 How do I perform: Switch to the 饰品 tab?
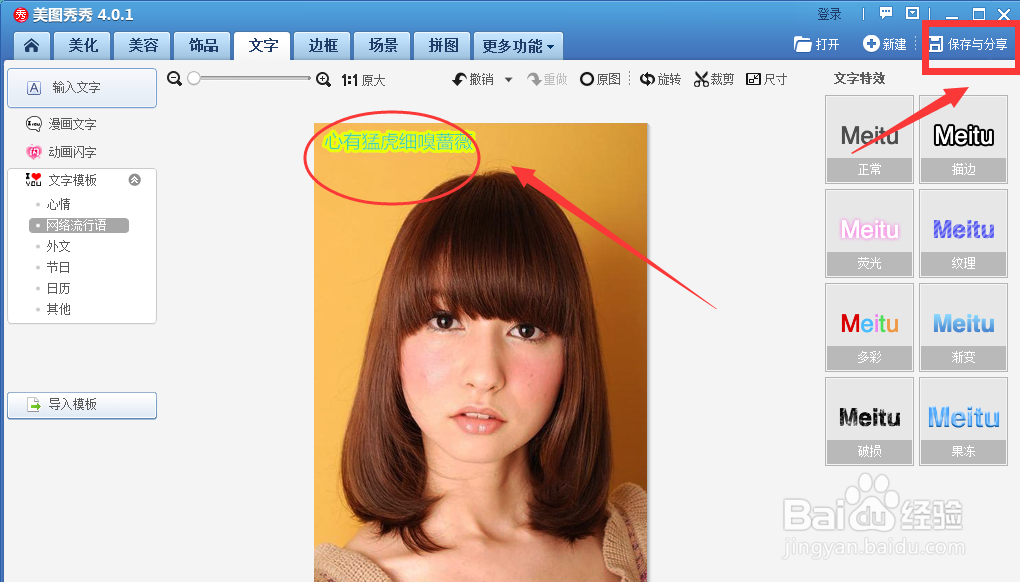(x=203, y=46)
